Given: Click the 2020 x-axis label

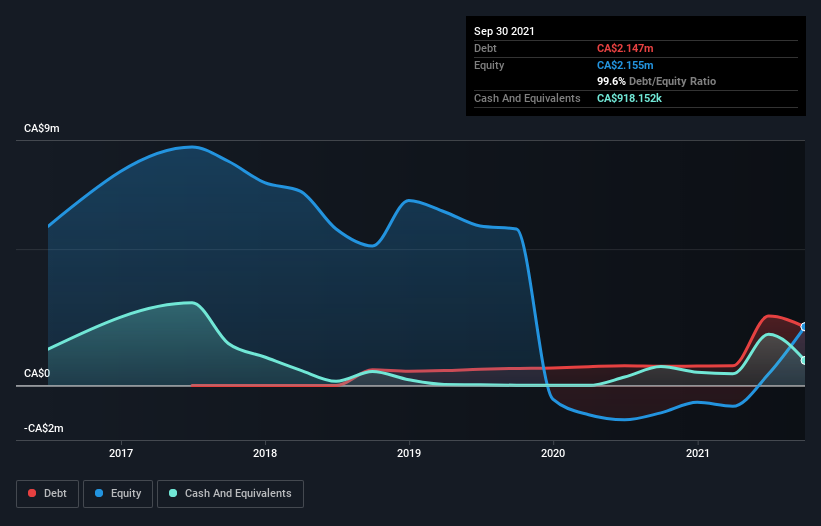Looking at the screenshot, I should [x=553, y=453].
